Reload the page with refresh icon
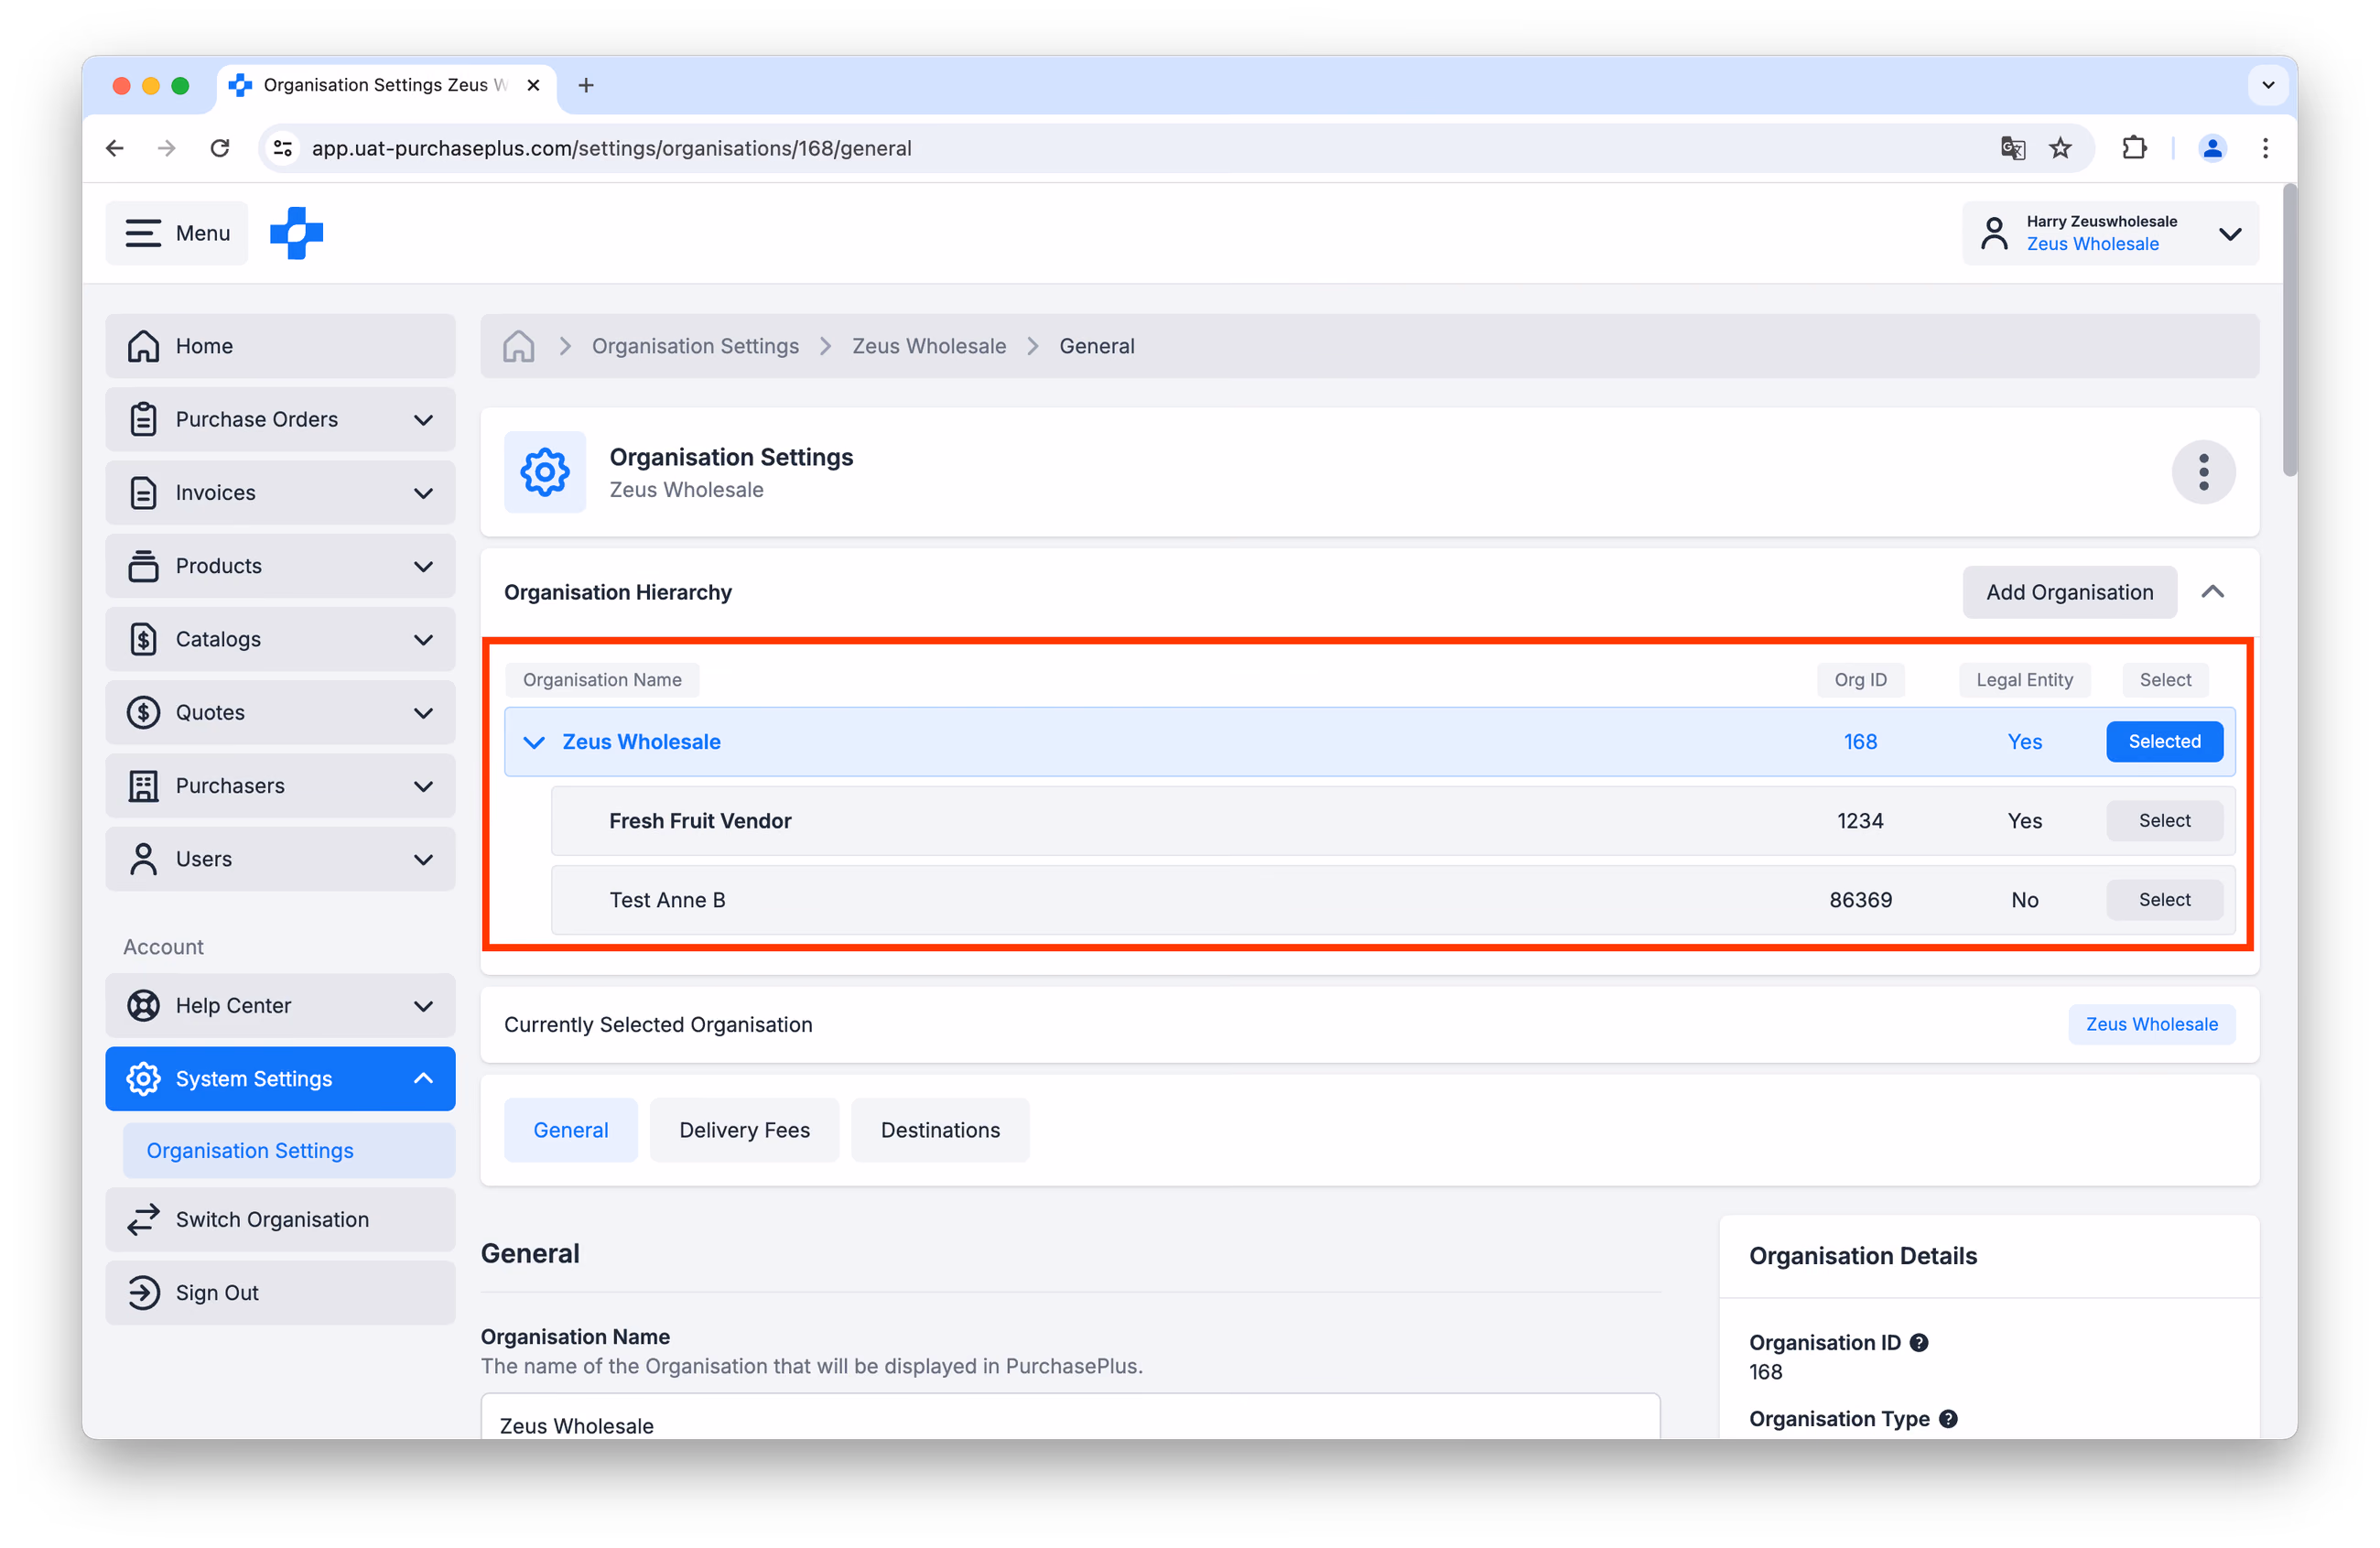The width and height of the screenshot is (2380, 1548). pyautogui.click(x=220, y=148)
